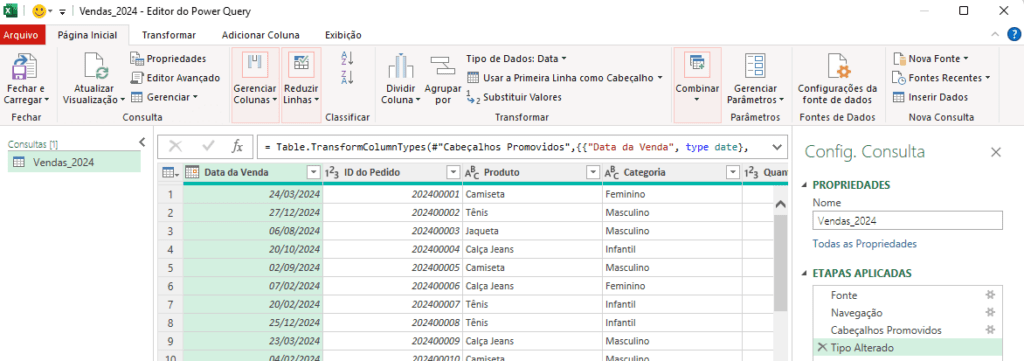Click the Reduzir Linhas icon
The width and height of the screenshot is (1024, 361).
[x=301, y=63]
